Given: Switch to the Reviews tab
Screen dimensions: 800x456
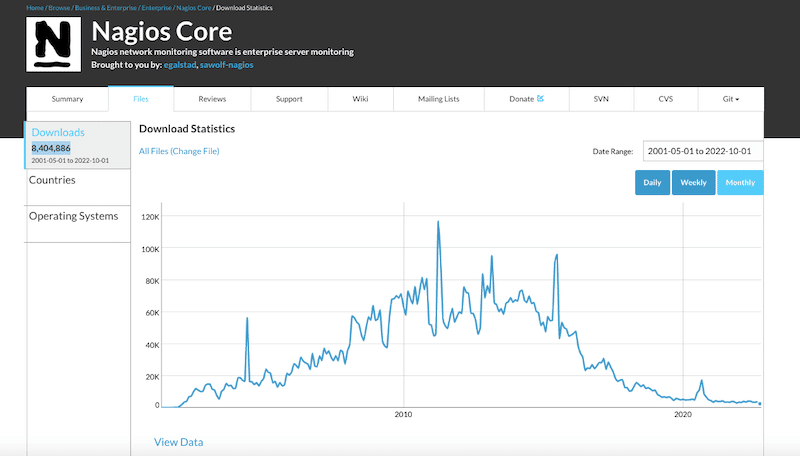Looking at the screenshot, I should point(211,99).
